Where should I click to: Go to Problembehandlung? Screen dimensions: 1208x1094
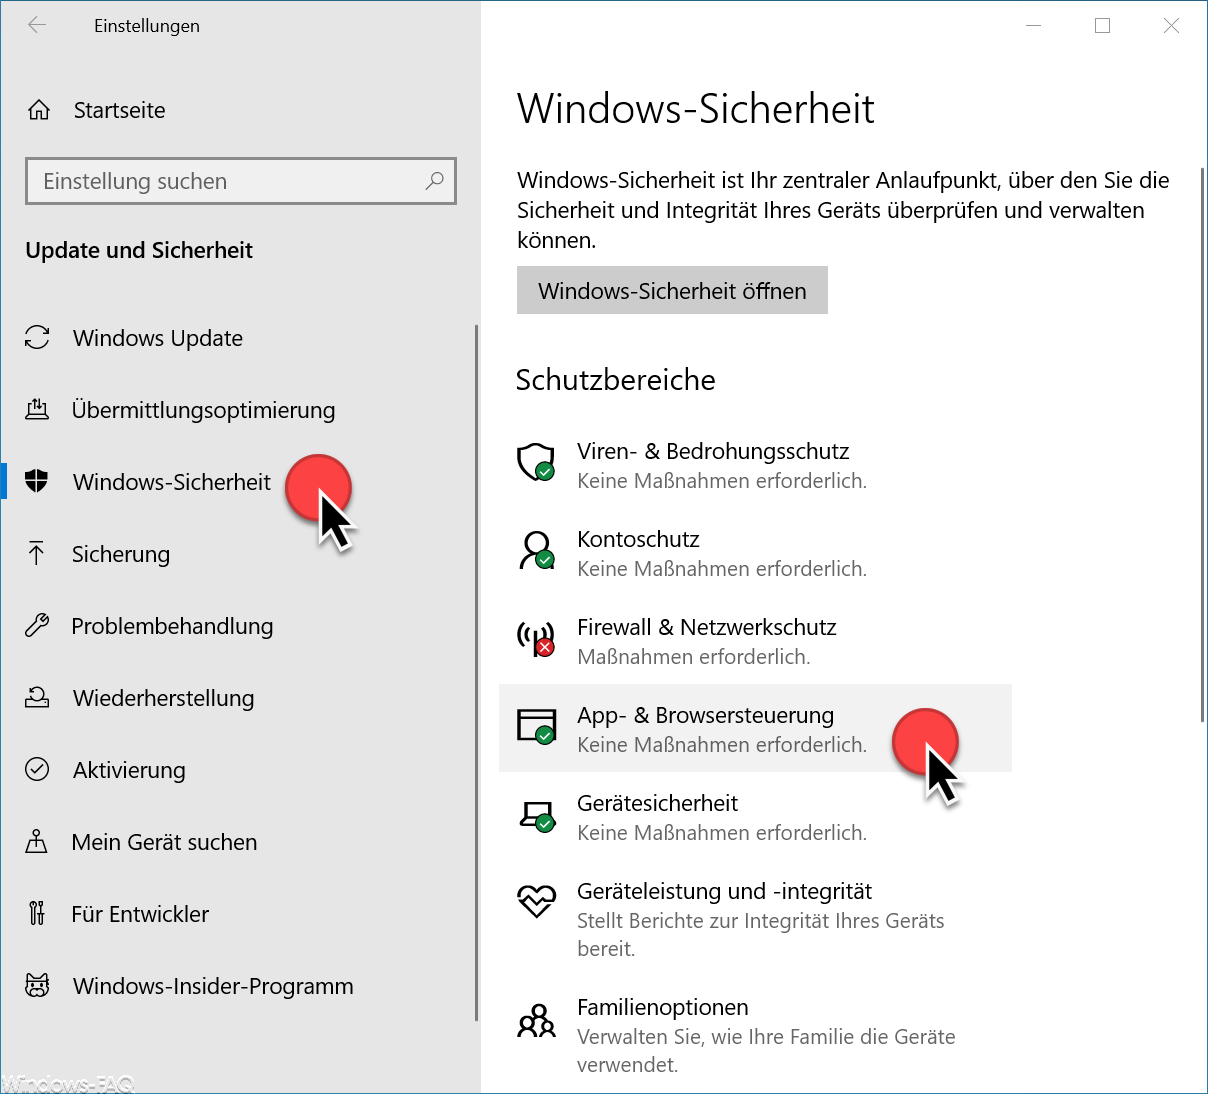pyautogui.click(x=172, y=626)
